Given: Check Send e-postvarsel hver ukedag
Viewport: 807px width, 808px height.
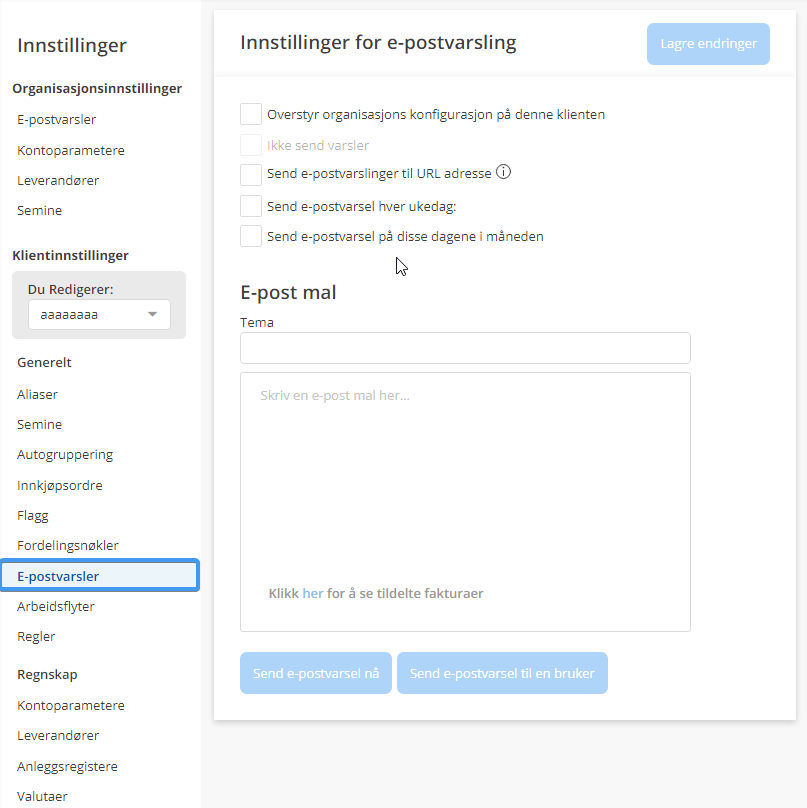Looking at the screenshot, I should pos(251,206).
